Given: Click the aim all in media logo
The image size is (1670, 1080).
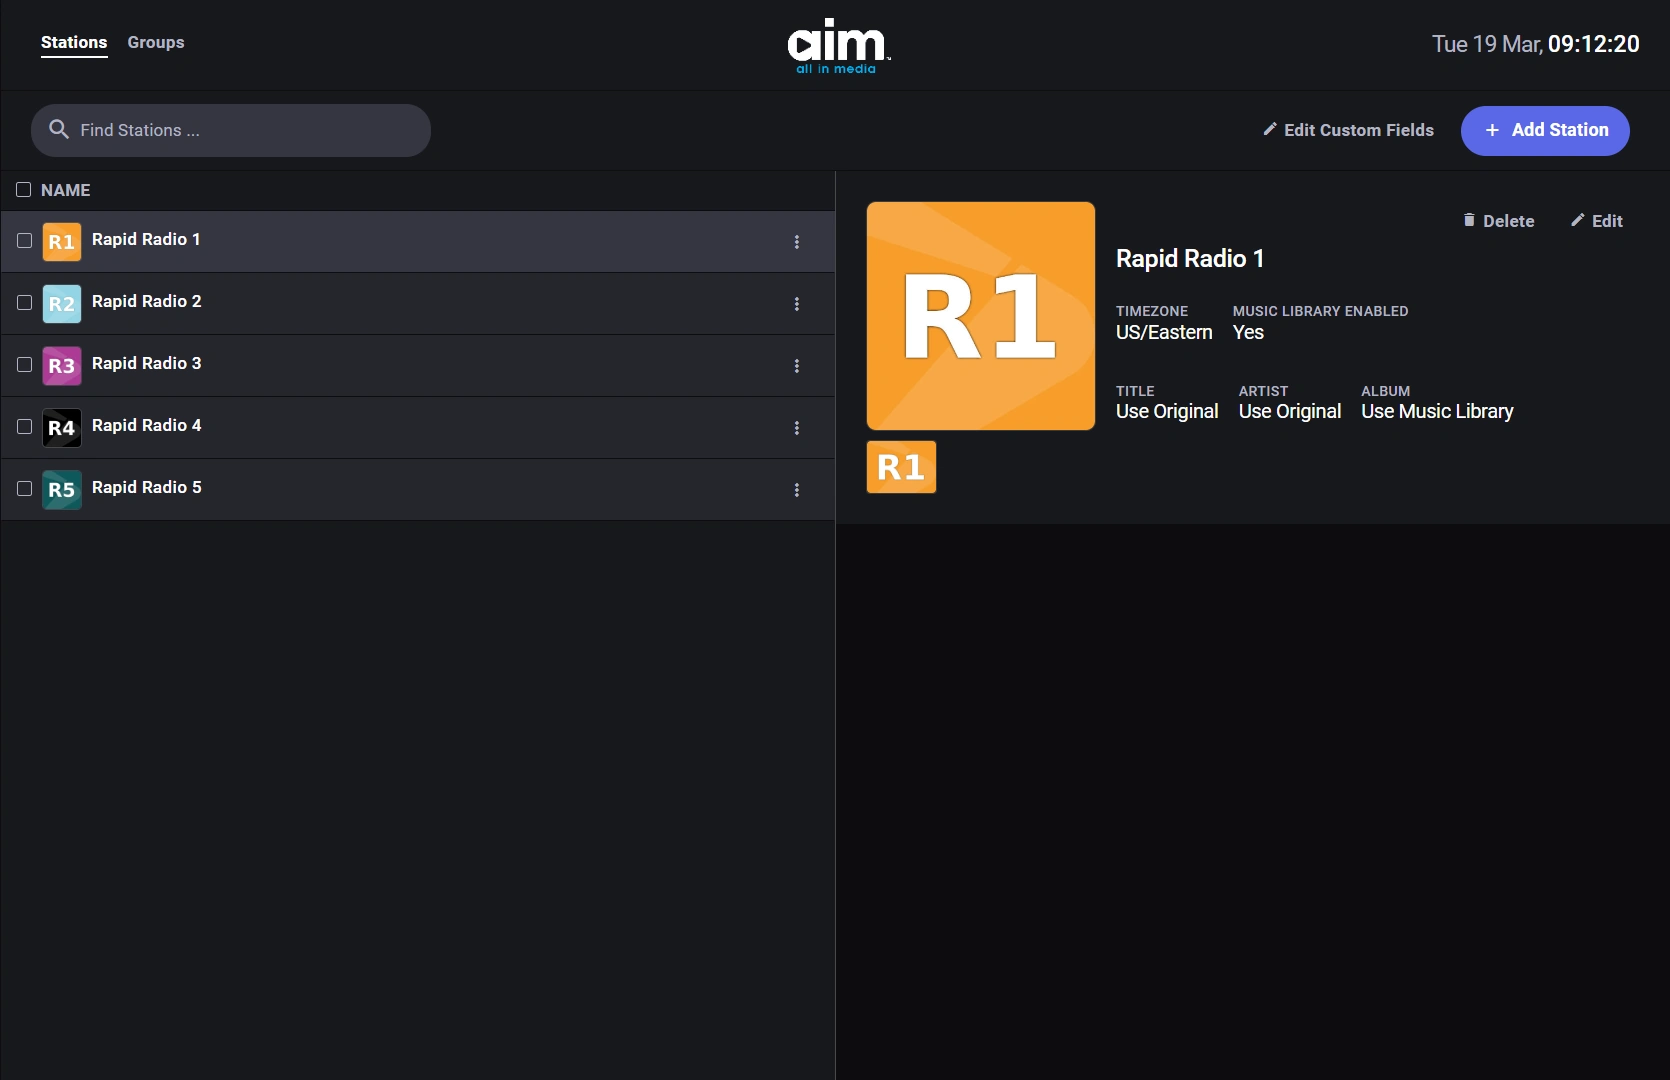Looking at the screenshot, I should pyautogui.click(x=838, y=46).
